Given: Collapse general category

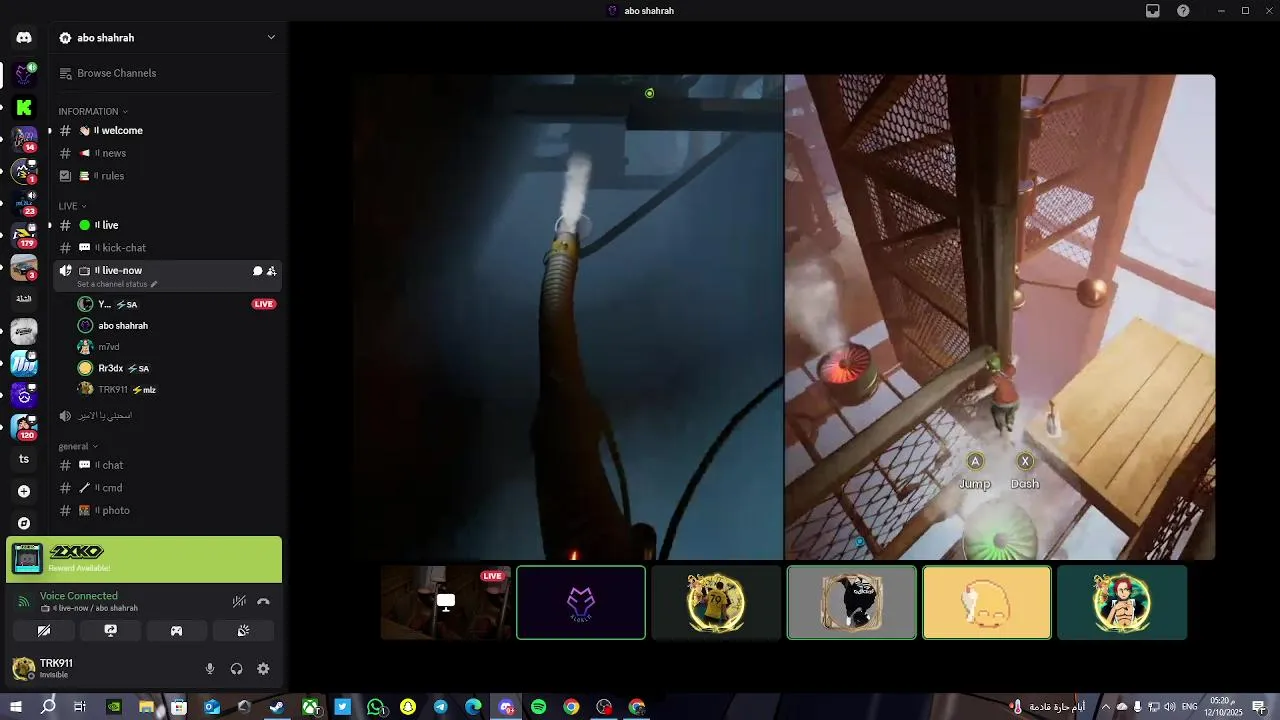Looking at the screenshot, I should pos(78,446).
